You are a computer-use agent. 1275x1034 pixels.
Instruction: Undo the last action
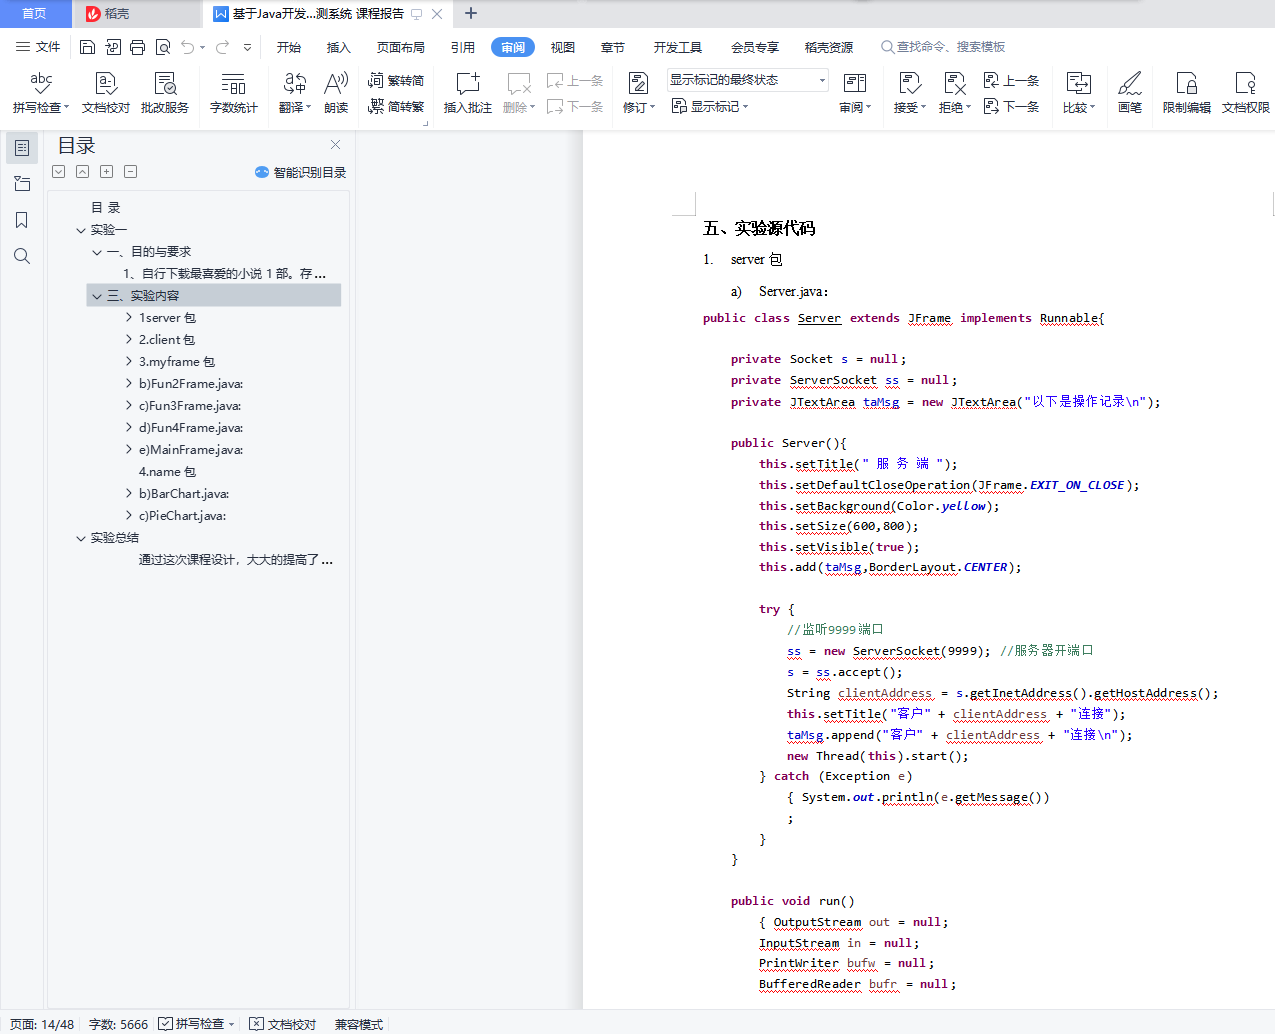pyautogui.click(x=188, y=47)
